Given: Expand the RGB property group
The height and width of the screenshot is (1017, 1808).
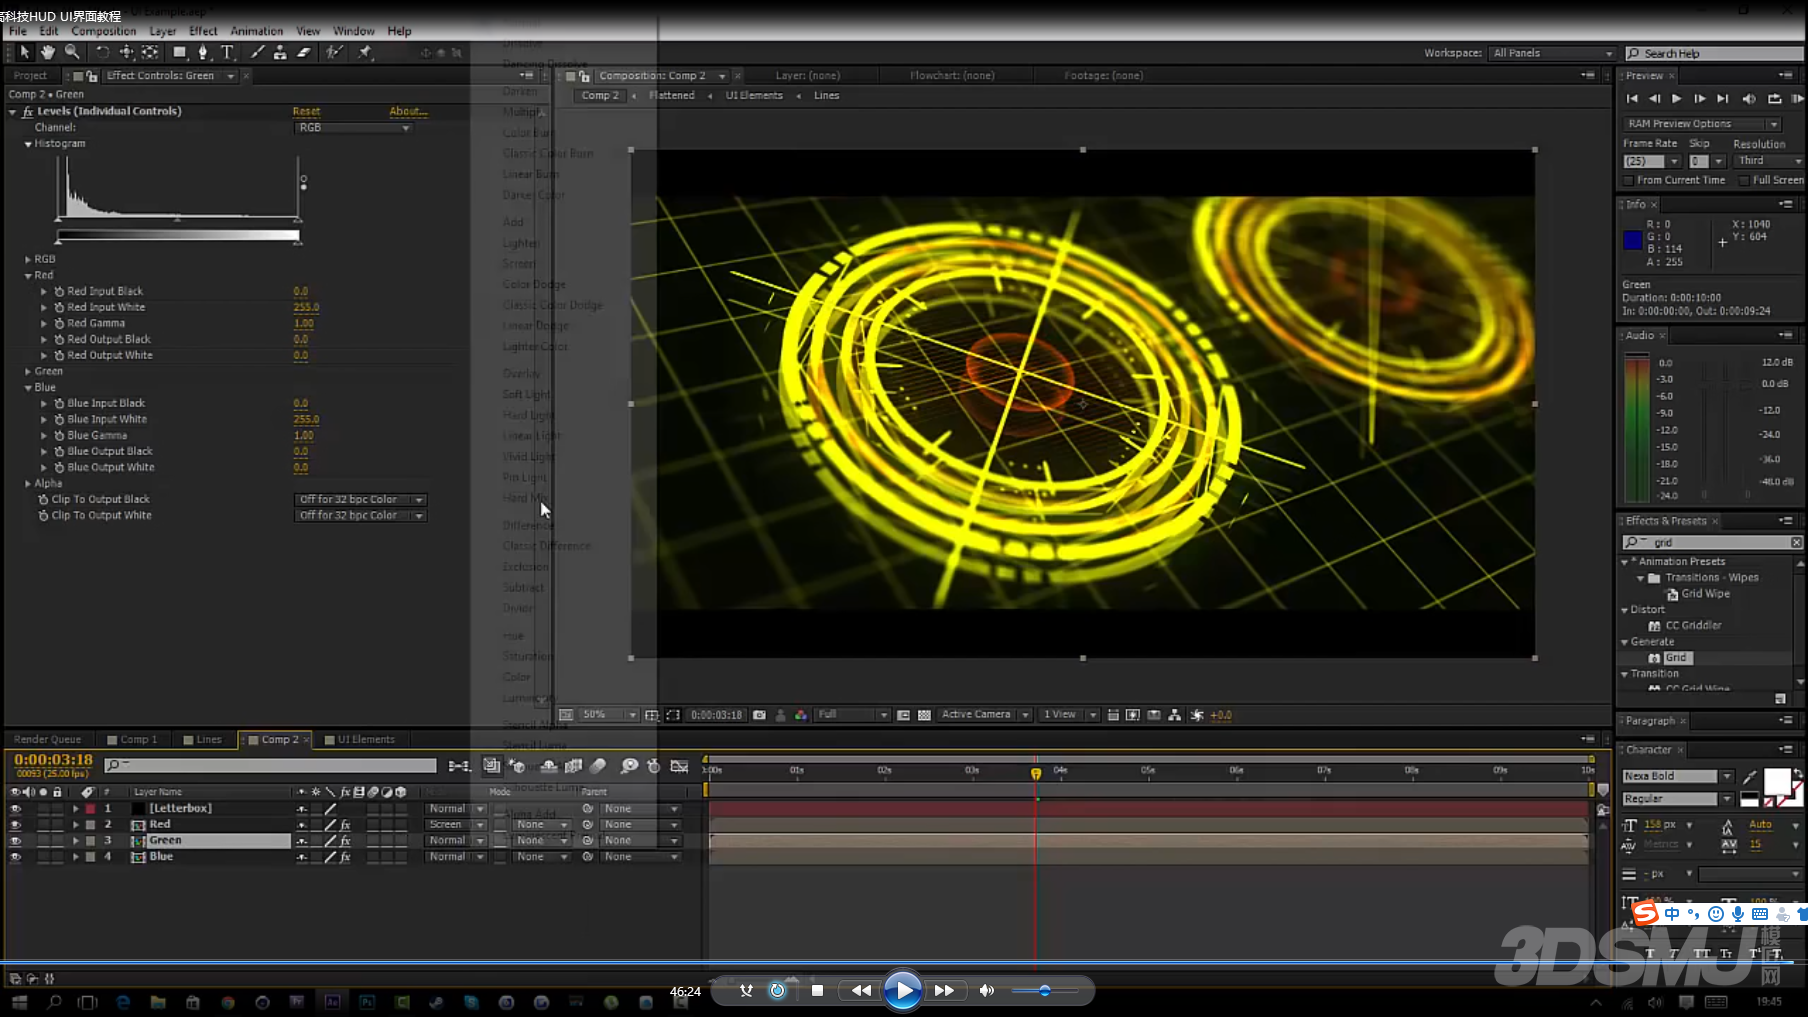Looking at the screenshot, I should 28,259.
